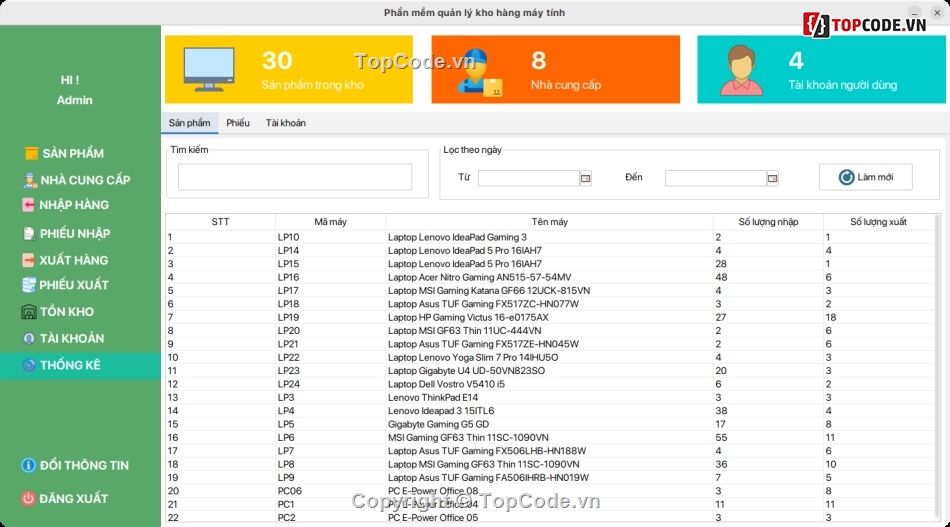
Task: Select row Laptop Asus TUF Gaming FX506LHB-HN188W
Action: [x=550, y=451]
